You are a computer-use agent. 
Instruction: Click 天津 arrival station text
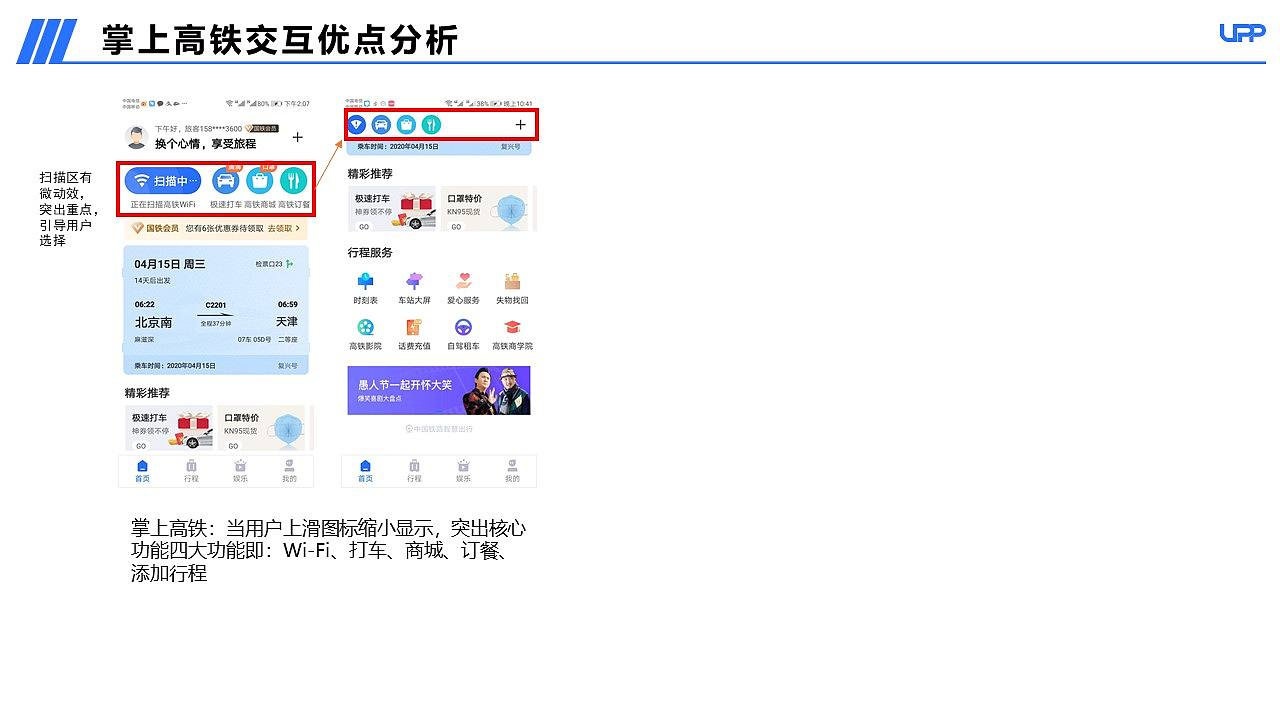(x=287, y=322)
